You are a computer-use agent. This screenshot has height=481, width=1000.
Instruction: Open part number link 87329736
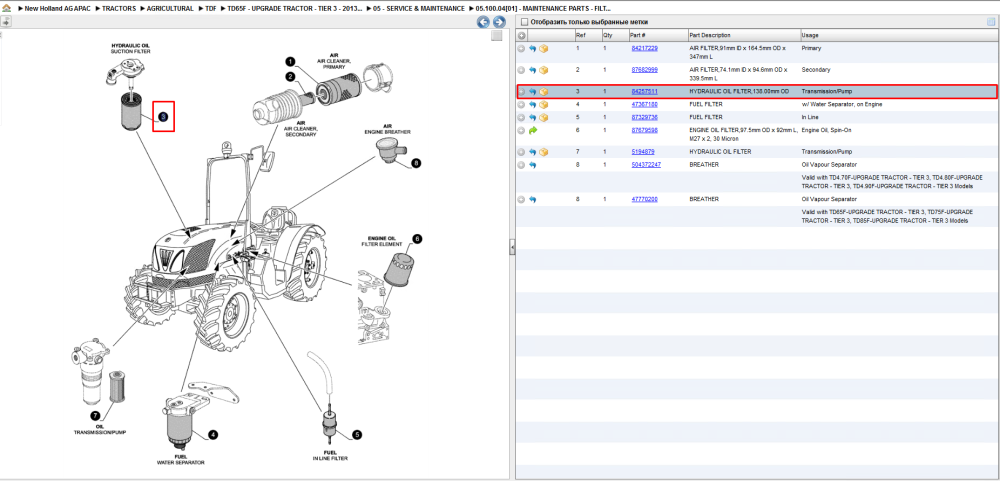pyautogui.click(x=644, y=117)
